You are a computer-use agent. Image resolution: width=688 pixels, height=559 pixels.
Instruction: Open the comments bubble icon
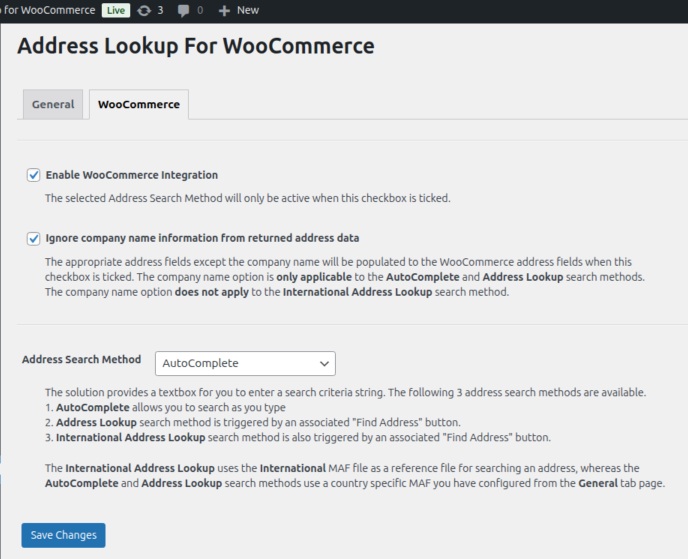[x=183, y=11]
